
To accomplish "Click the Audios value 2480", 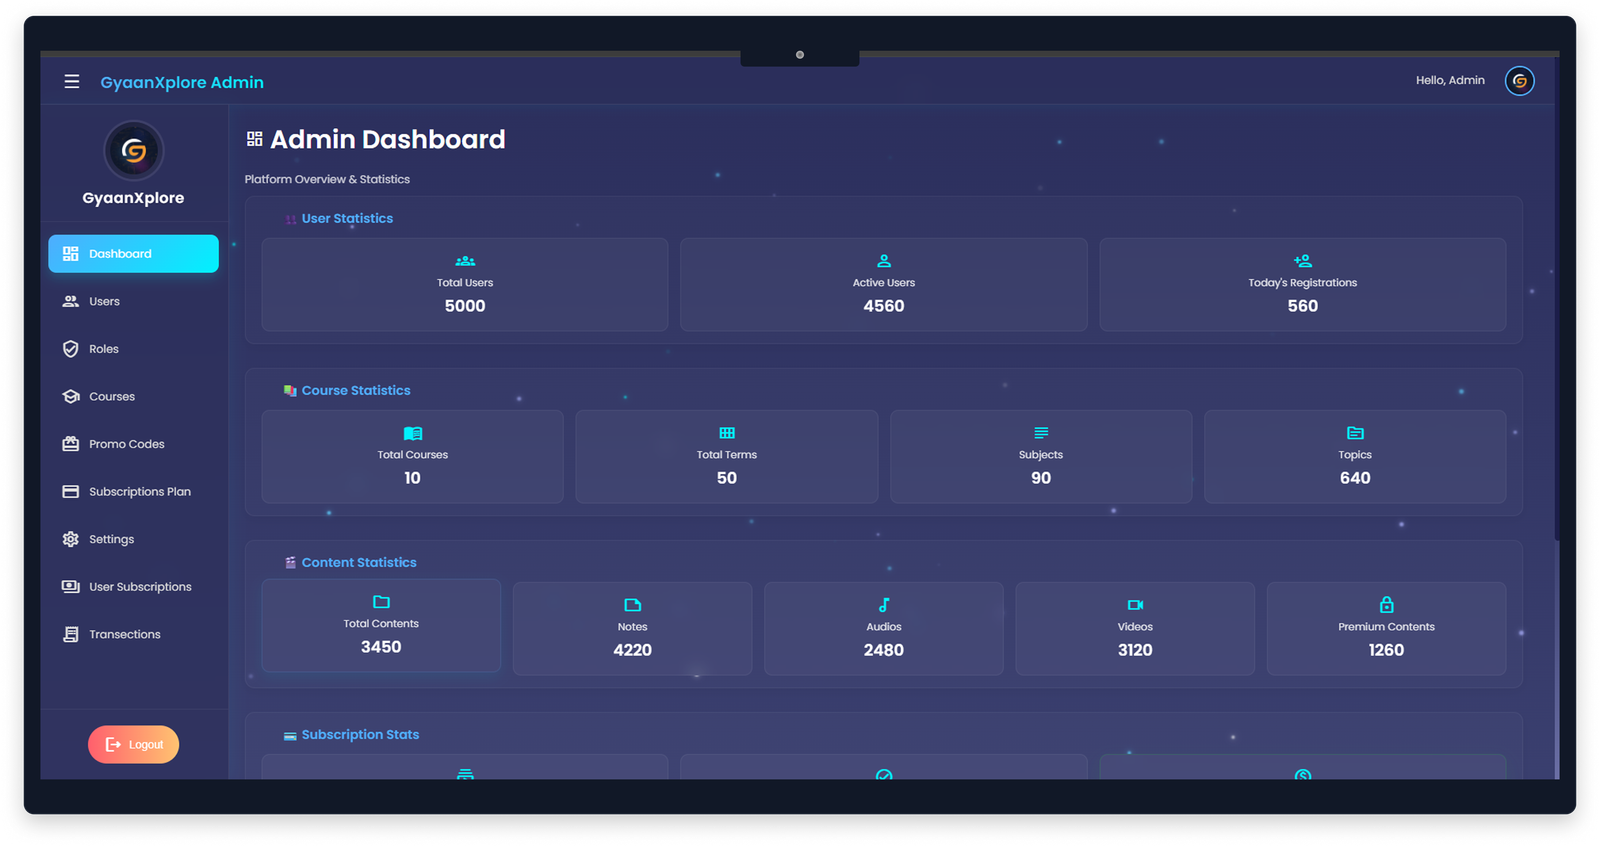I will point(884,650).
